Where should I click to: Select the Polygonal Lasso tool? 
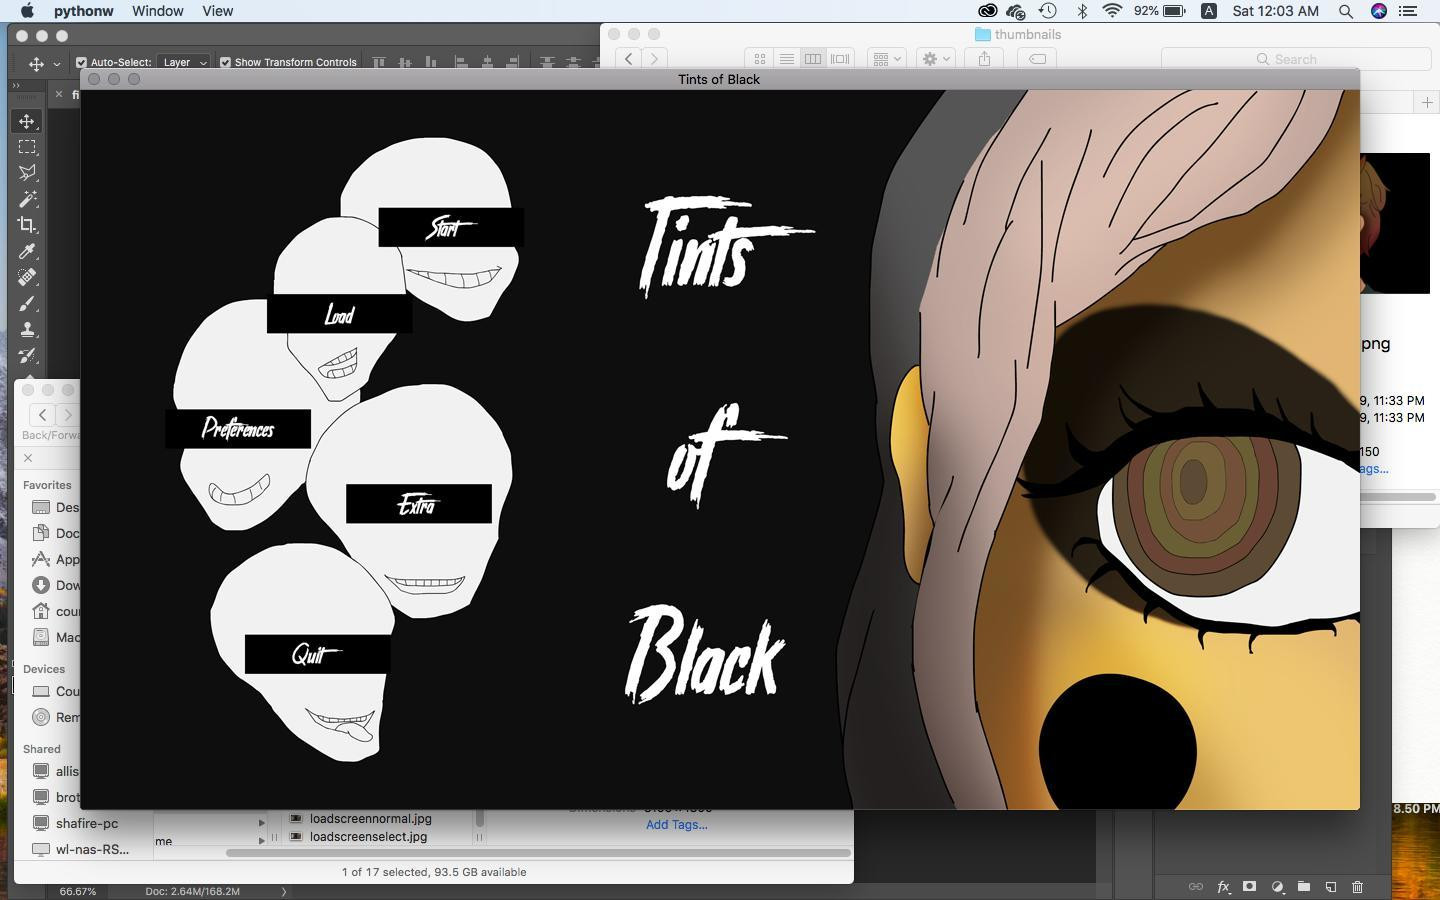pos(28,173)
